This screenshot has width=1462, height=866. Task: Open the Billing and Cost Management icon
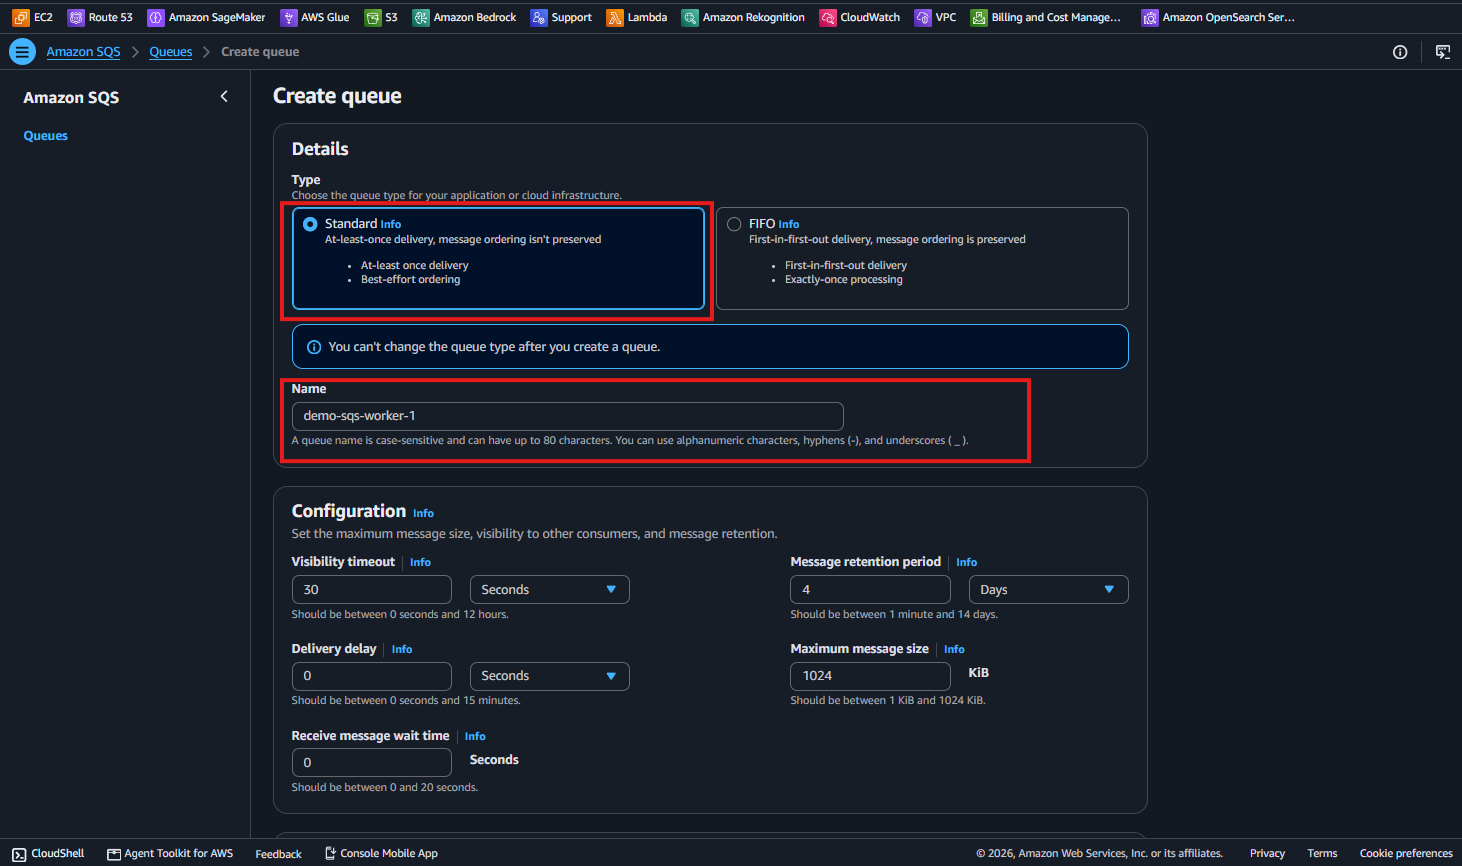[979, 17]
